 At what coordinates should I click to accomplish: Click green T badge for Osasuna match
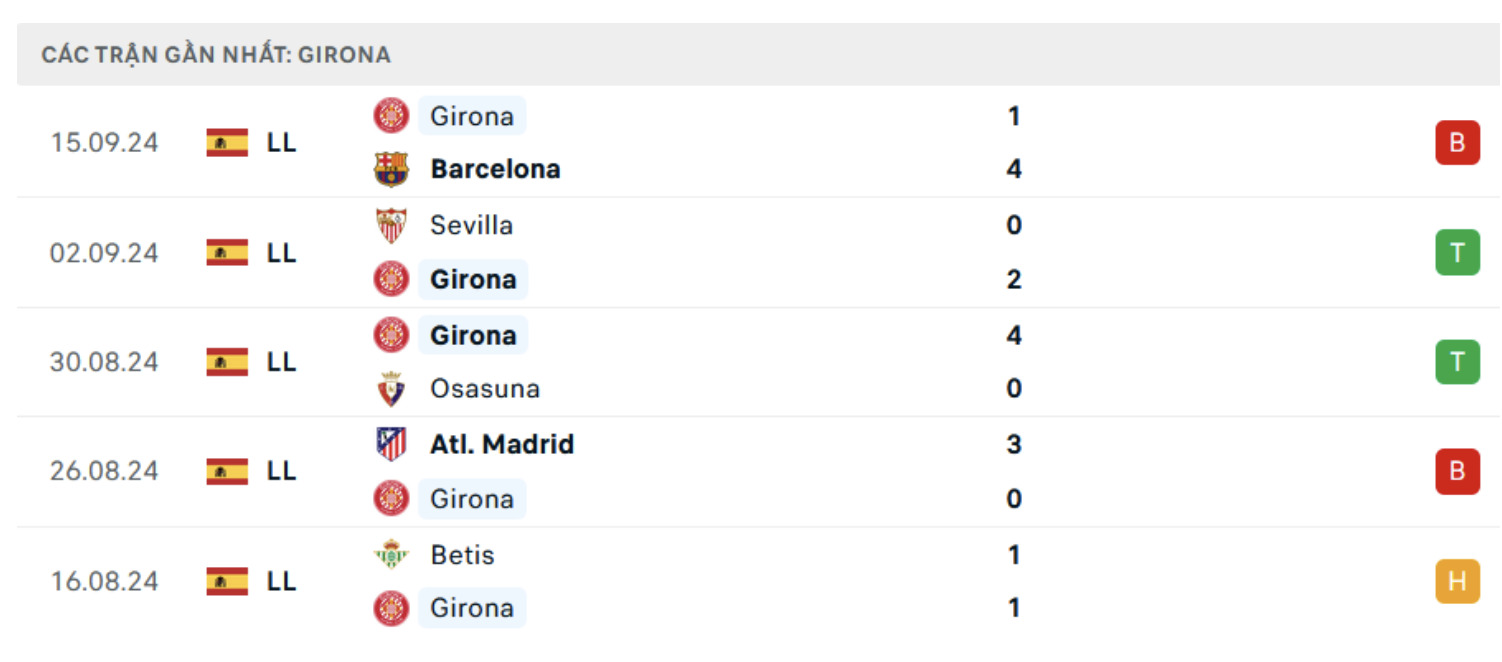click(1457, 362)
